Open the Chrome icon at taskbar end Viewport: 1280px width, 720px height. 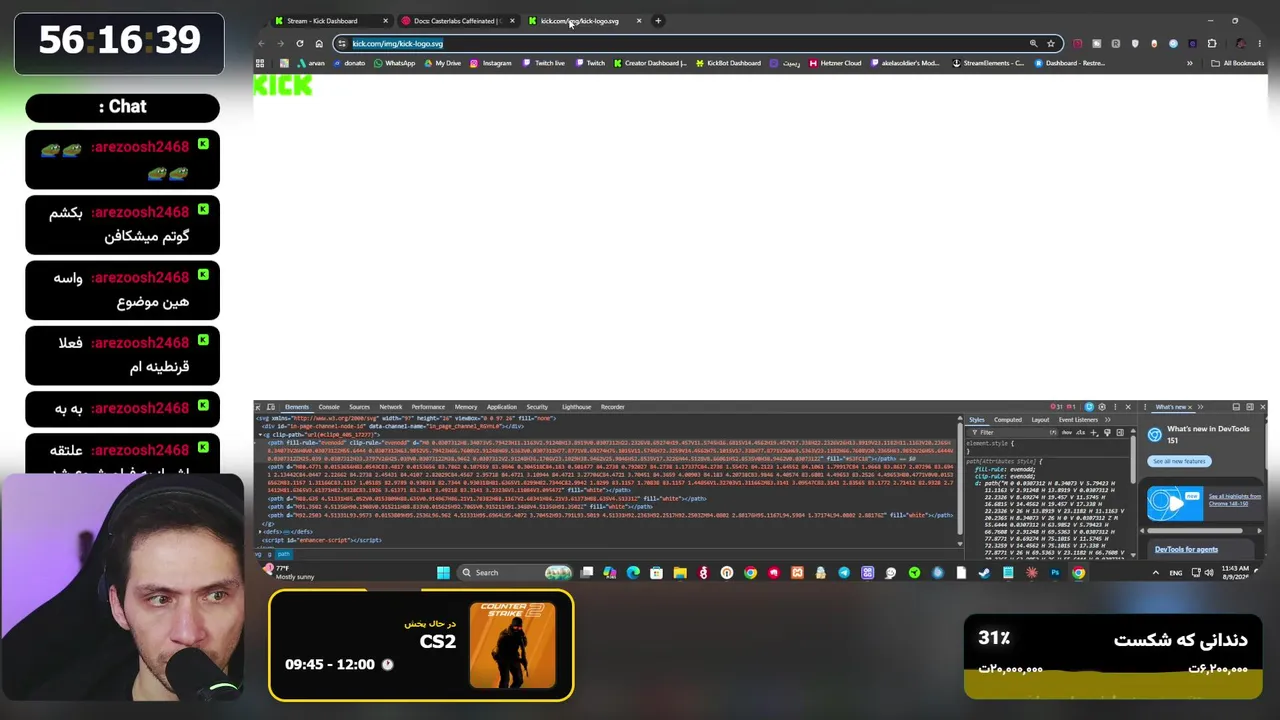pos(1078,573)
